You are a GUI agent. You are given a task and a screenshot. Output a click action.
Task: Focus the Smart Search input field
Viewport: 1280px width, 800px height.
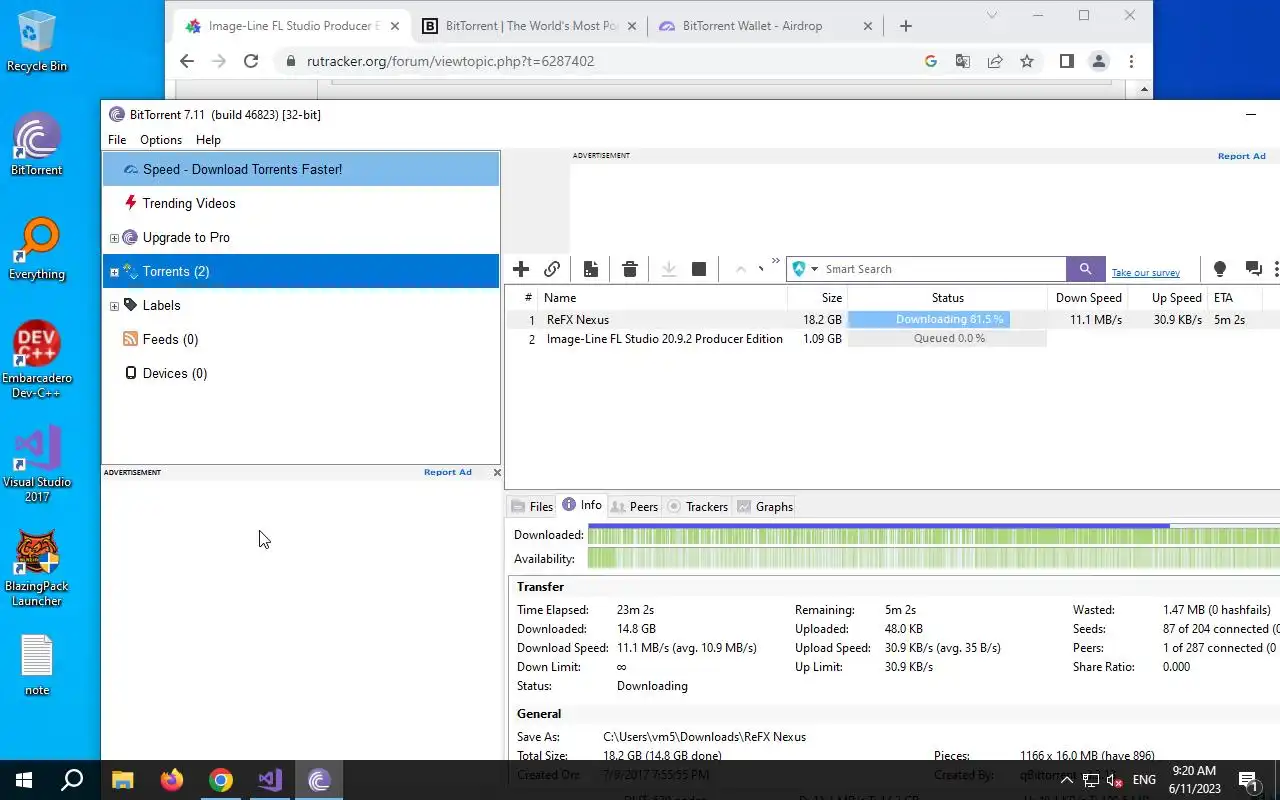944,269
